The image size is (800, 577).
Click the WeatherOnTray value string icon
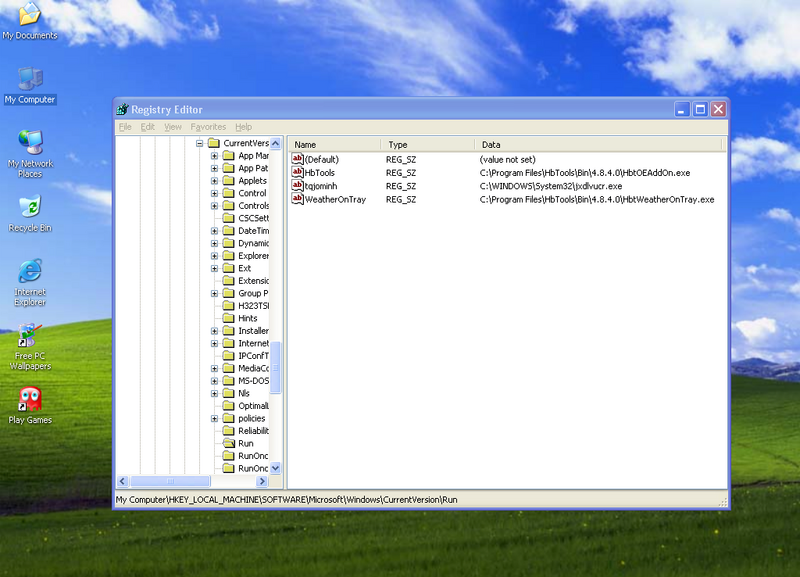(297, 199)
